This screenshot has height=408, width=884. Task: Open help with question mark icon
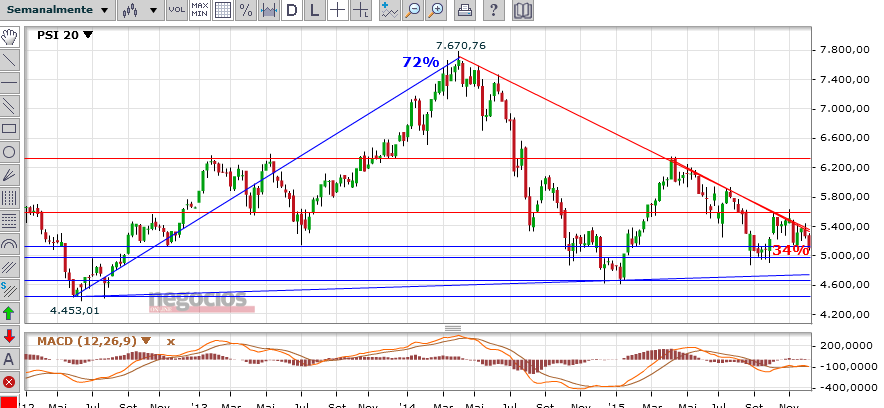(x=493, y=10)
